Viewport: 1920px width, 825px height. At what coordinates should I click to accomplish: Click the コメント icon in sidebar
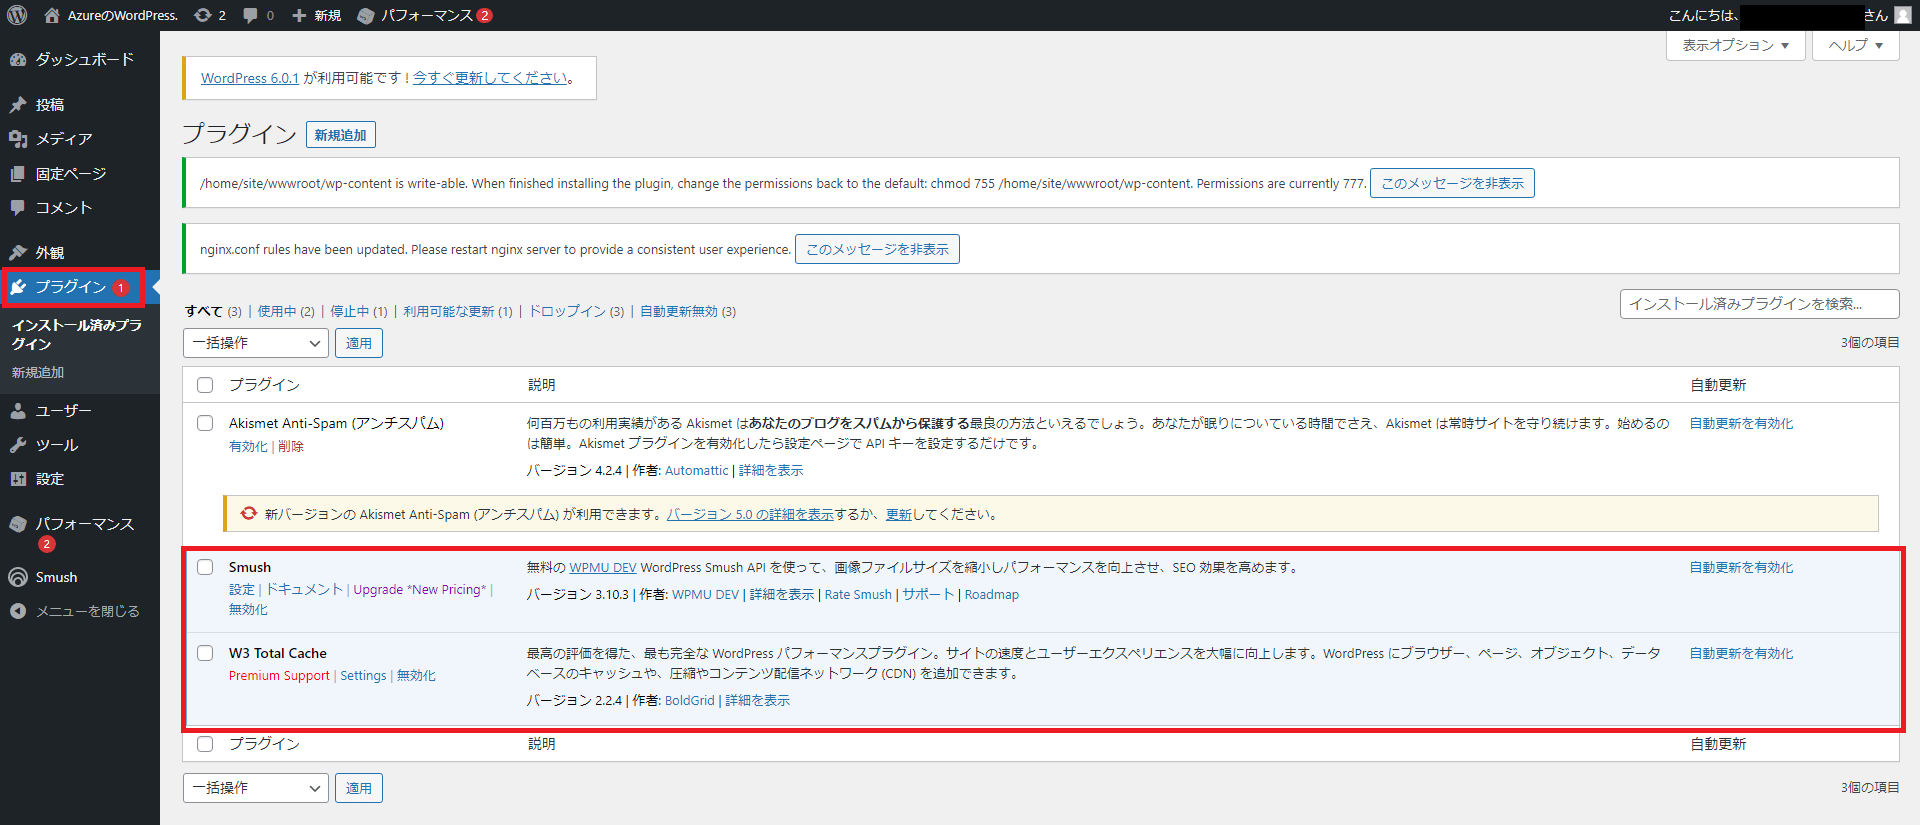[x=18, y=207]
